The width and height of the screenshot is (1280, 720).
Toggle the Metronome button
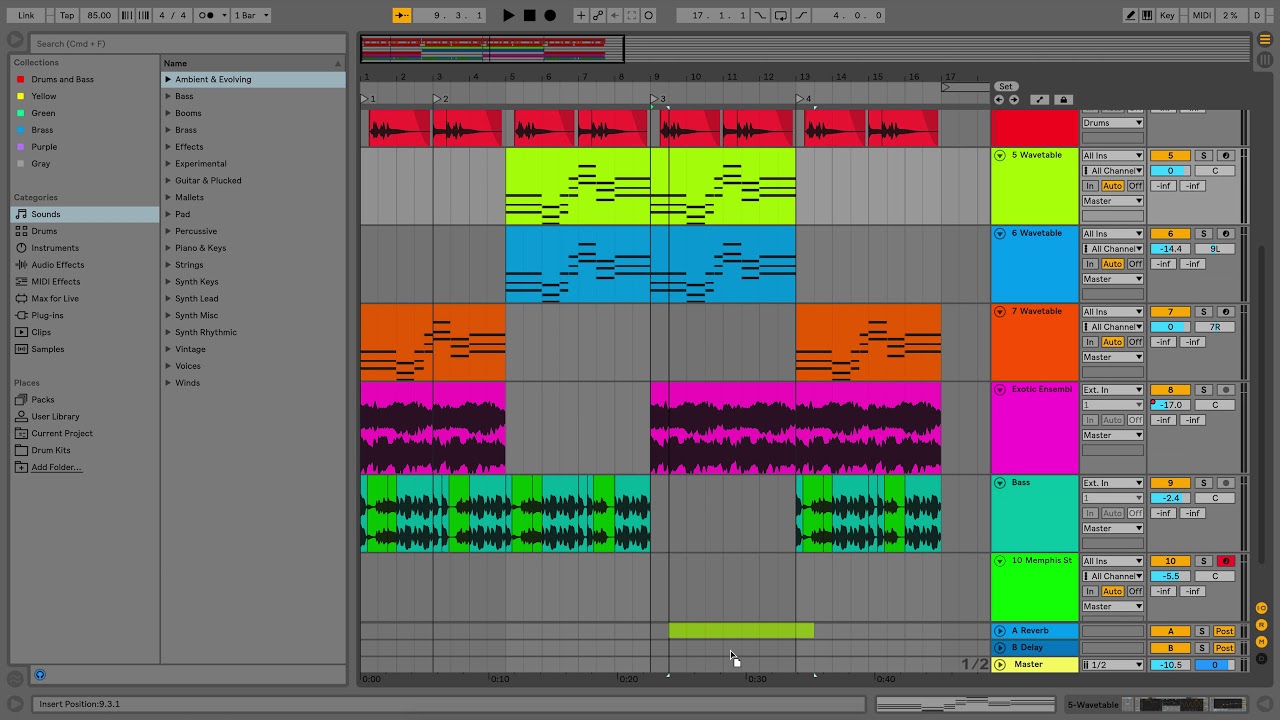tap(211, 15)
